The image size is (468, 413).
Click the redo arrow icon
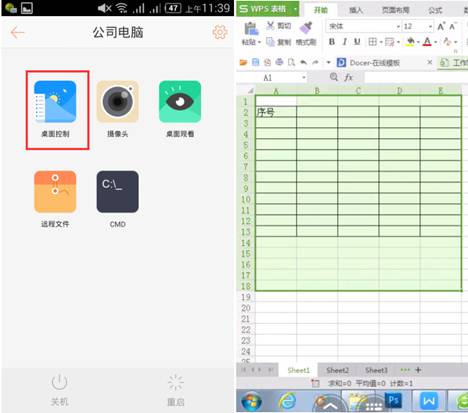[315, 62]
